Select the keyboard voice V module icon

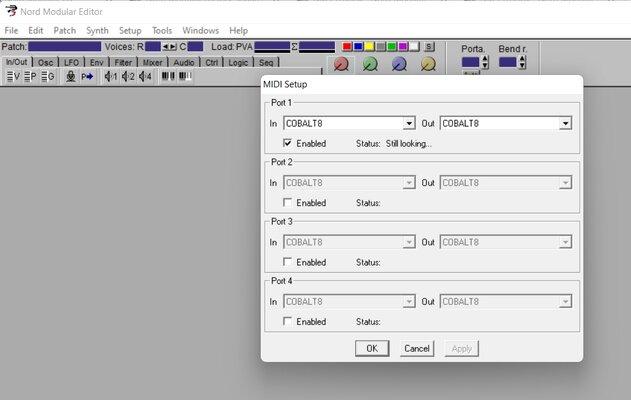(x=13, y=76)
